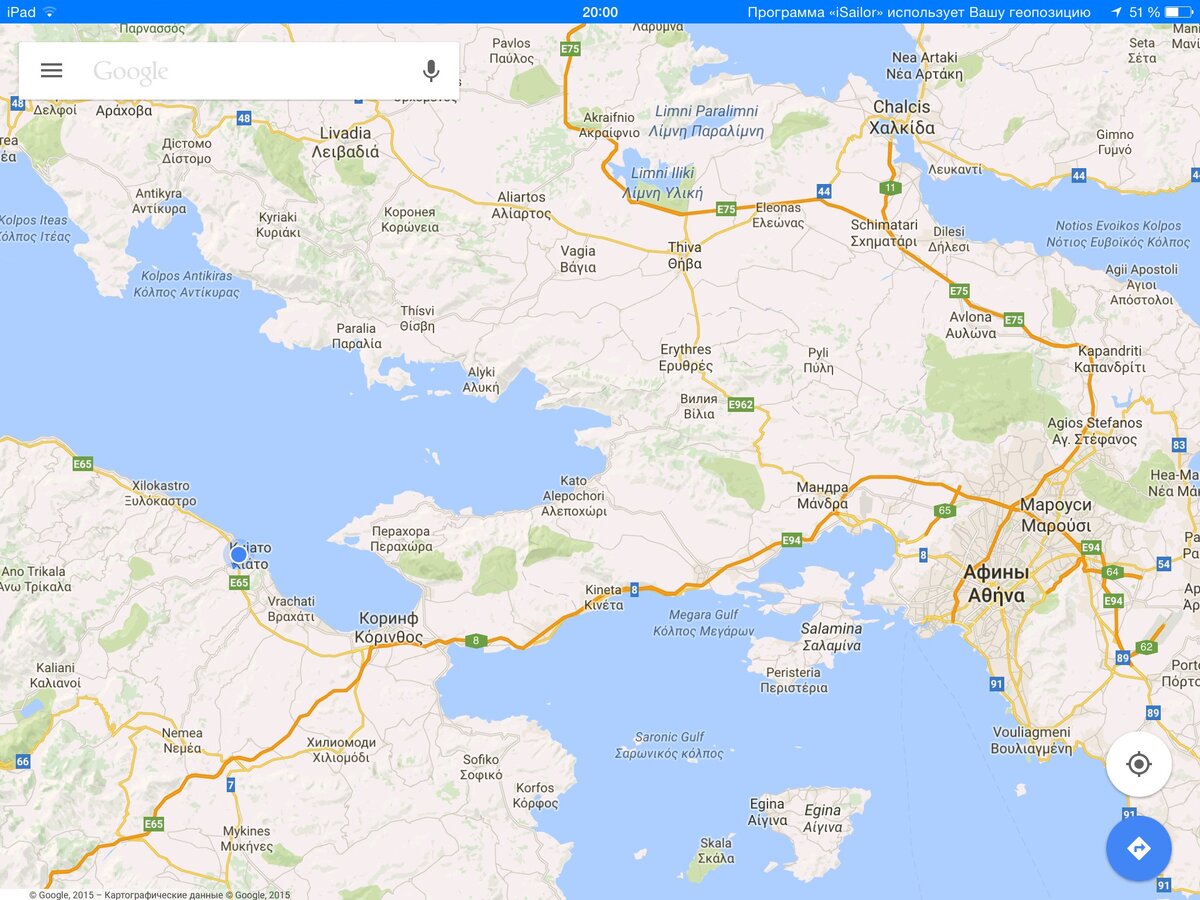Select the Мандра Μάνδρα label
1200x900 pixels.
pos(822,495)
